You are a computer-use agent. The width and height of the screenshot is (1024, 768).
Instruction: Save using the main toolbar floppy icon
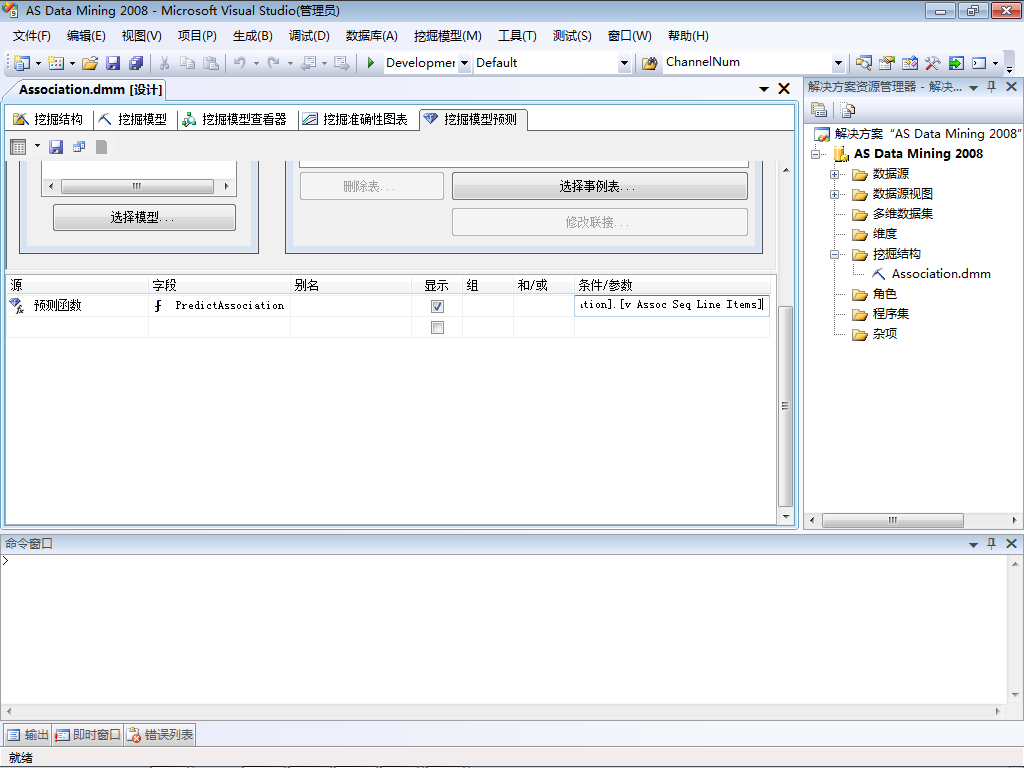tap(113, 63)
